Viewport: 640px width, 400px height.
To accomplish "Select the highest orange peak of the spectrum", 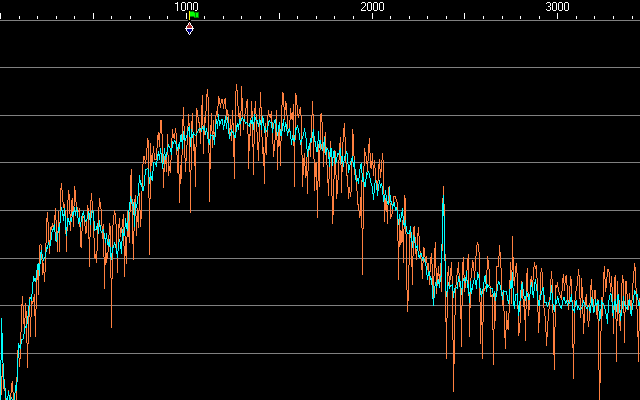I will click(x=237, y=88).
